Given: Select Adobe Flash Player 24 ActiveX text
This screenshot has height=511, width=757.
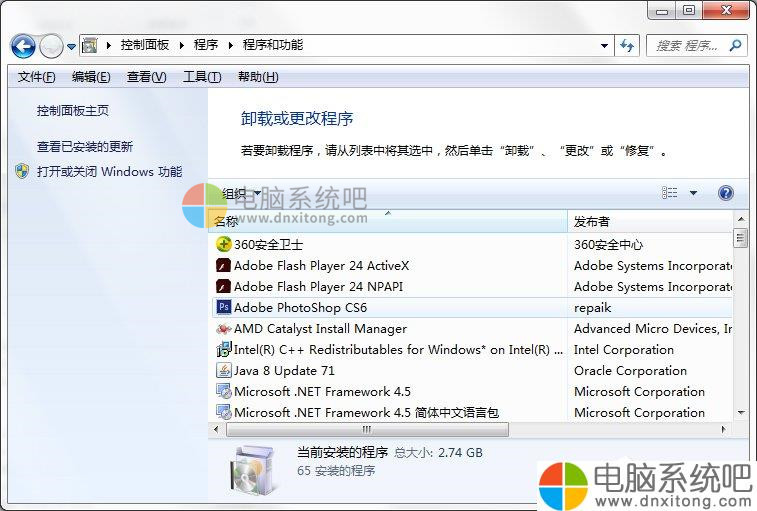Looking at the screenshot, I should pyautogui.click(x=322, y=266).
